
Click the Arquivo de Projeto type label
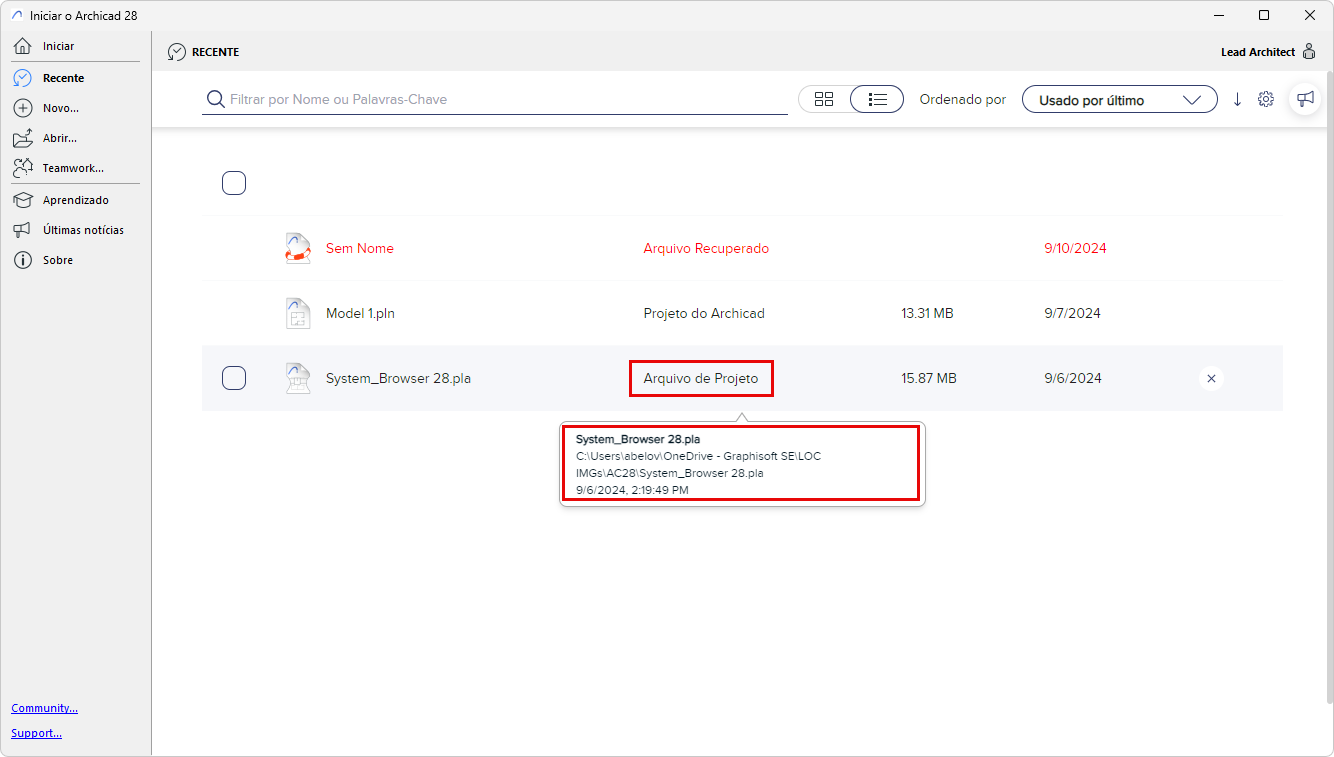pos(701,378)
